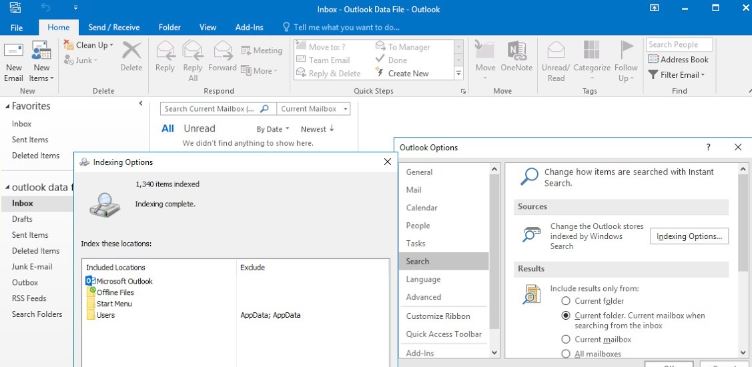Click the Reply All icon
752x367 pixels.
tap(193, 61)
